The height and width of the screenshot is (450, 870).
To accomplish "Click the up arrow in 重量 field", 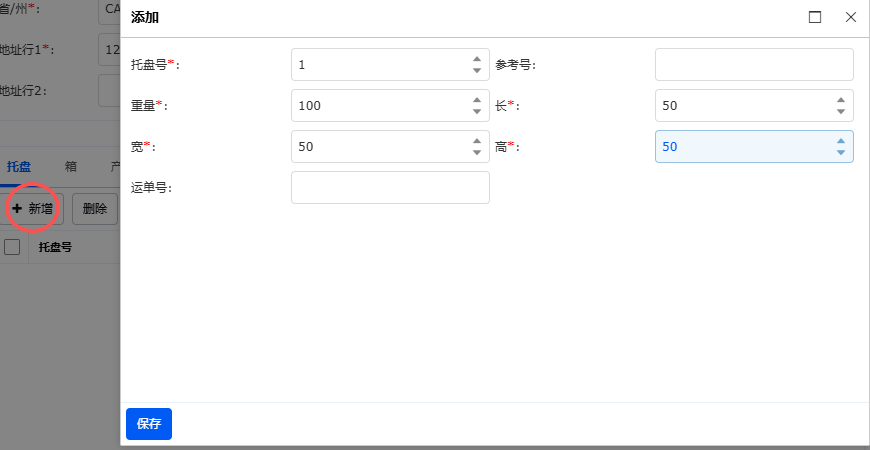I will tap(477, 100).
